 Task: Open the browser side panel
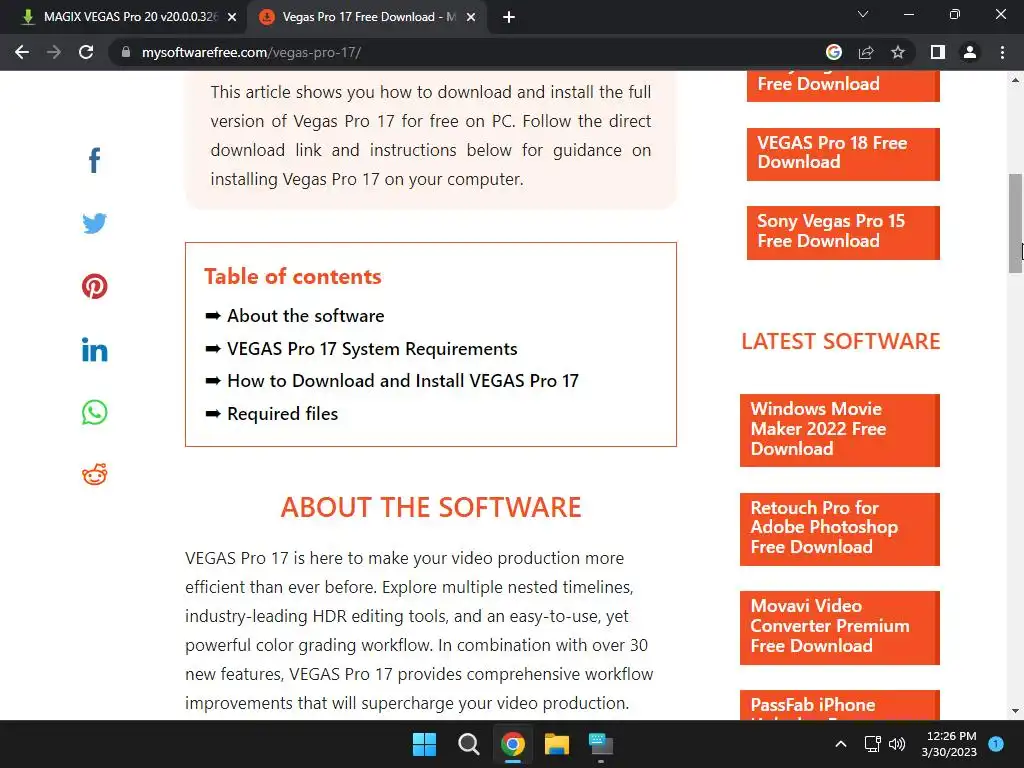[938, 52]
